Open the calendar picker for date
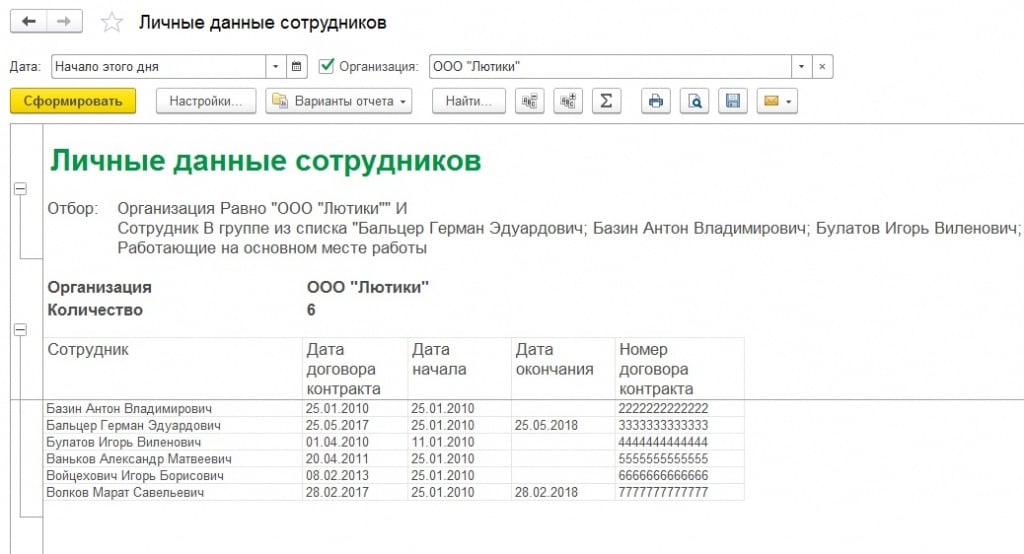The height and width of the screenshot is (554, 1024). 297,67
